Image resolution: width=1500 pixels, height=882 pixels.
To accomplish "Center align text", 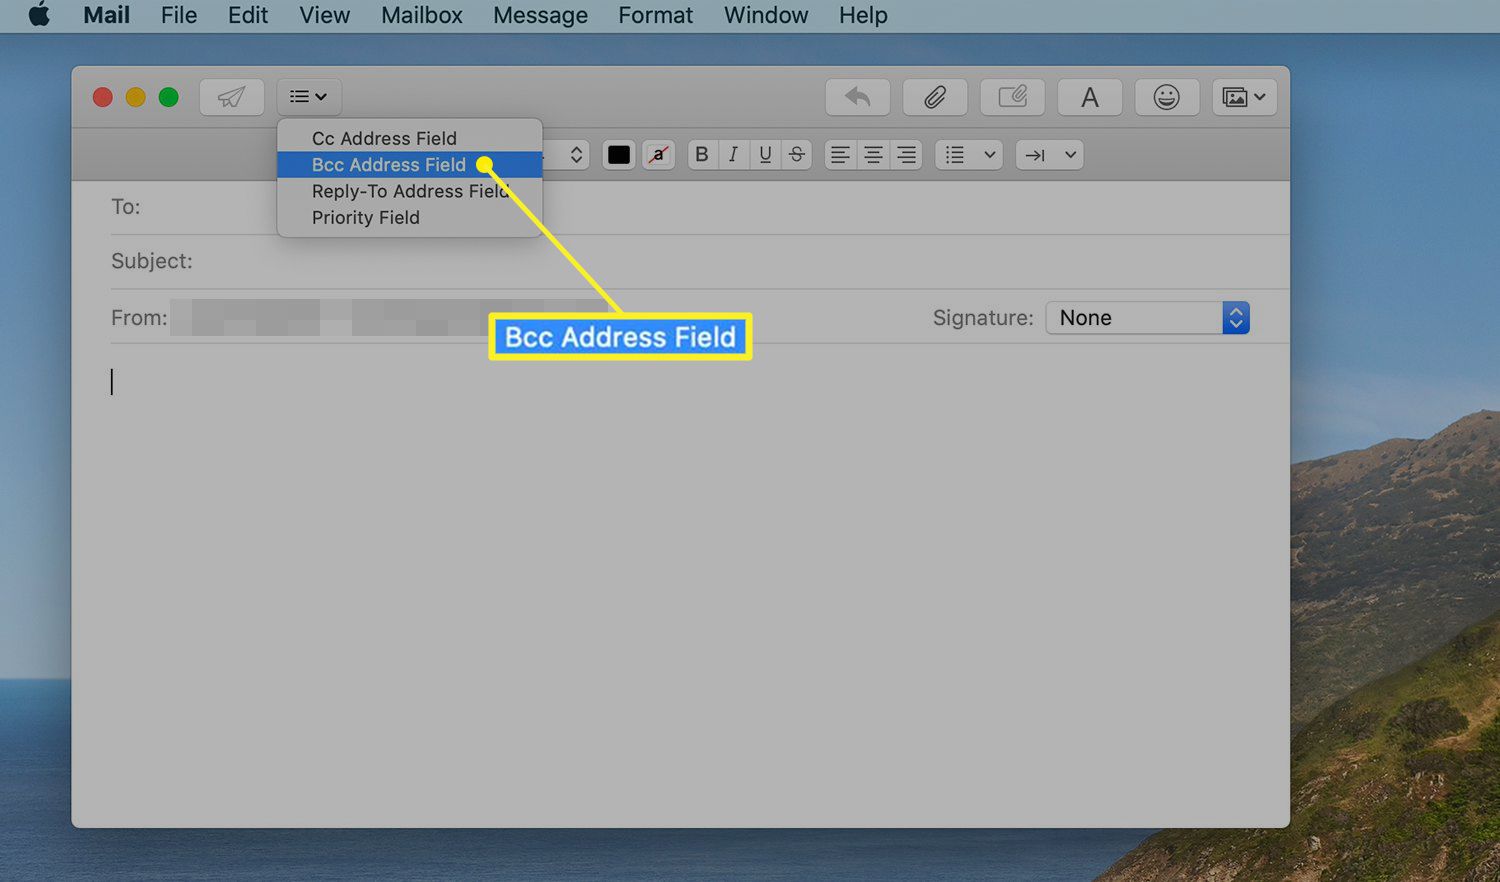I will pyautogui.click(x=873, y=155).
